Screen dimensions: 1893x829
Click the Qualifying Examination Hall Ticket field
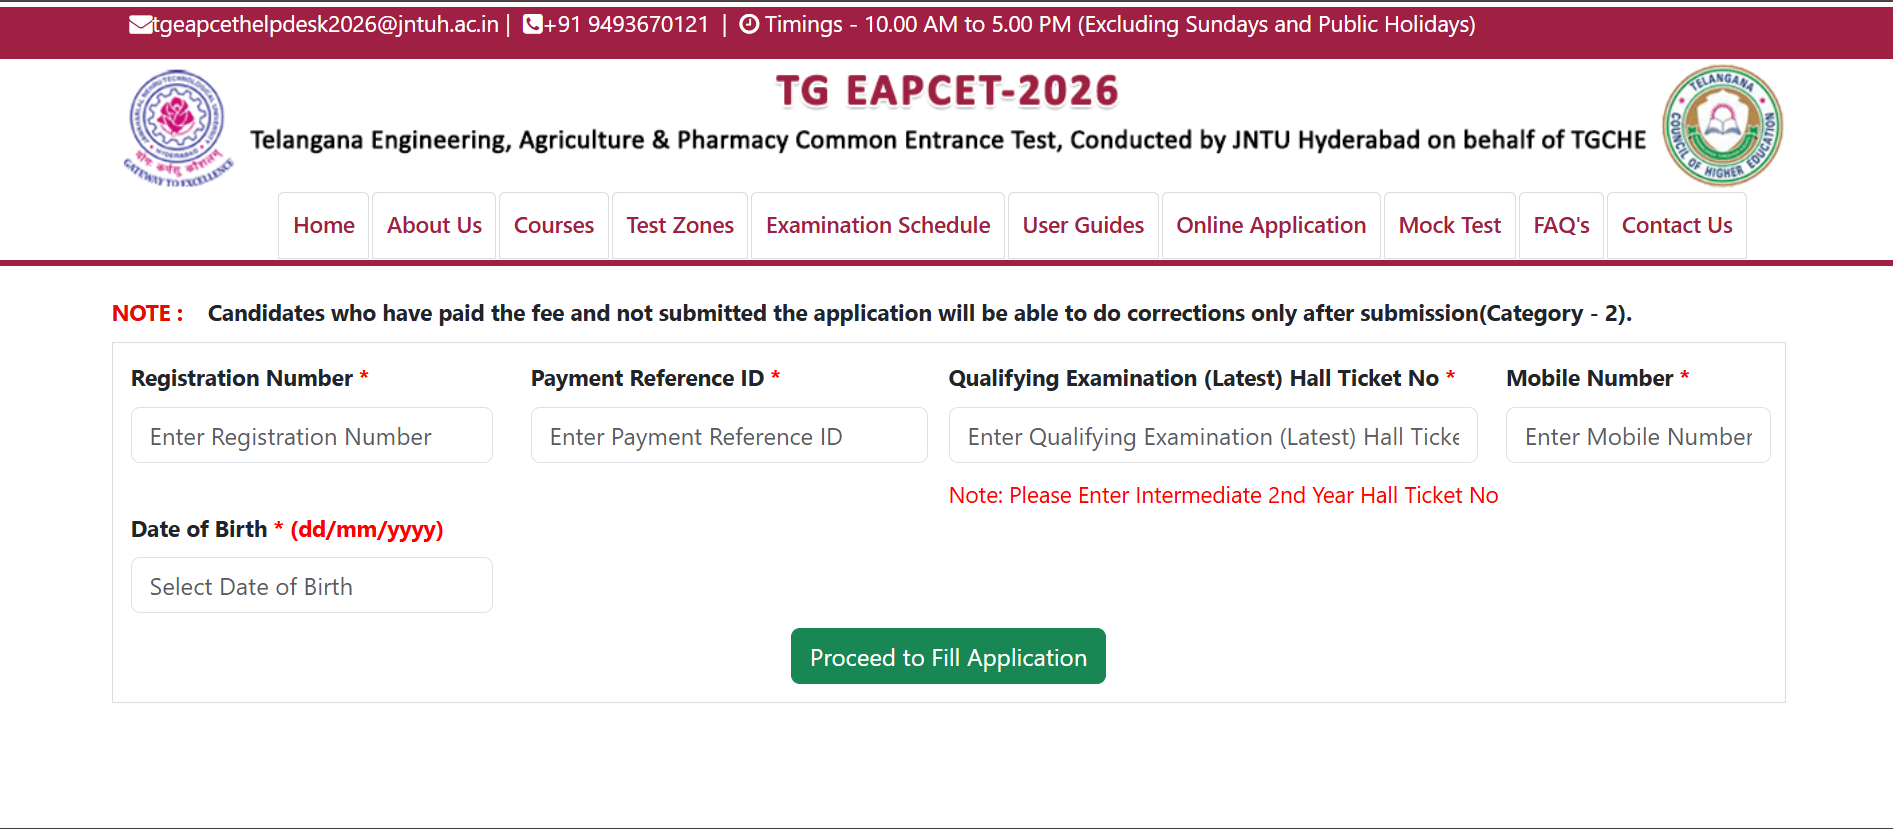point(1212,436)
